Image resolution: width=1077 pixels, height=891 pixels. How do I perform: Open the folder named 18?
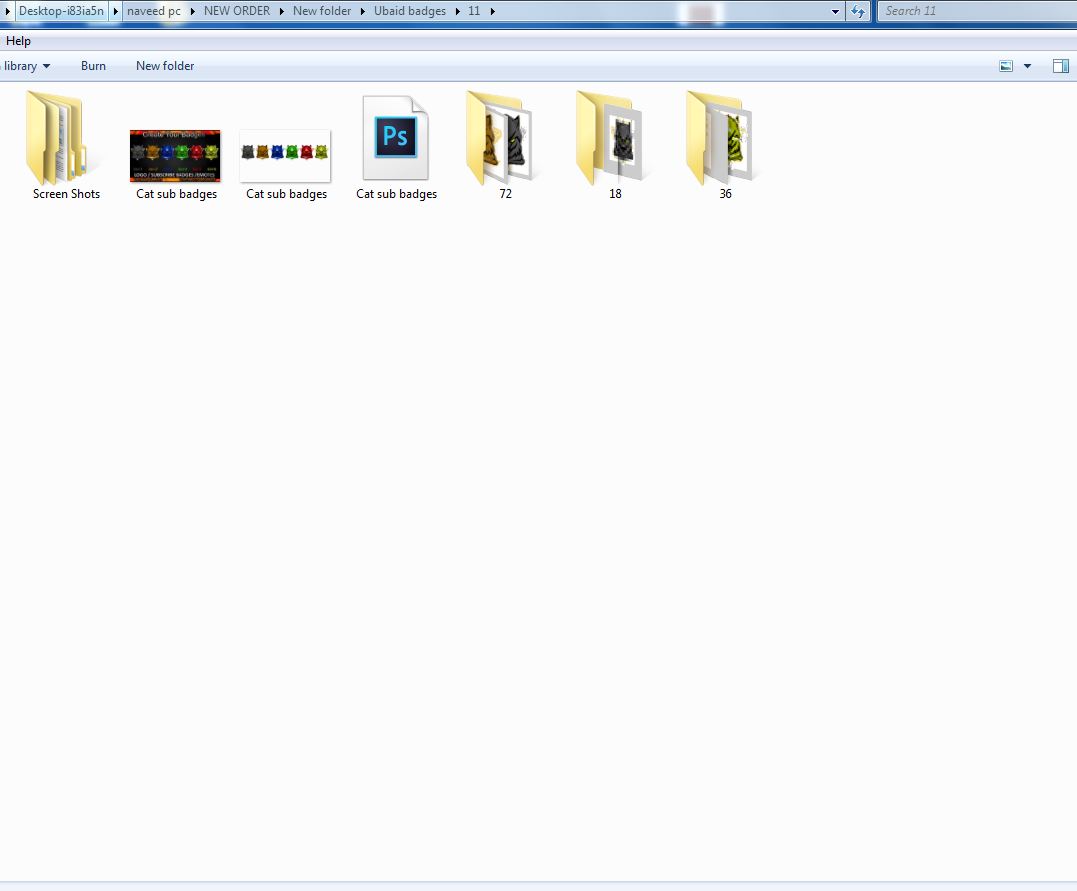610,138
